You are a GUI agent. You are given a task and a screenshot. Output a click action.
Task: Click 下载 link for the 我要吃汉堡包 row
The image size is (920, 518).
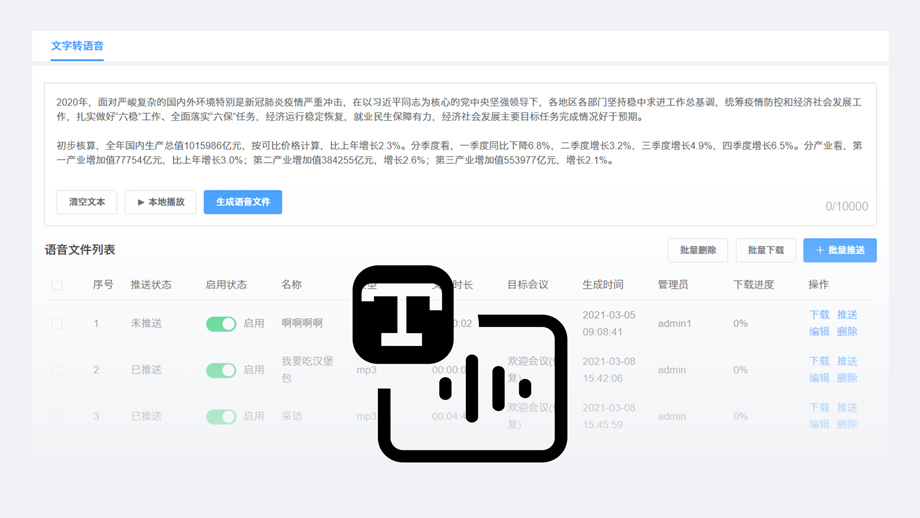click(819, 361)
